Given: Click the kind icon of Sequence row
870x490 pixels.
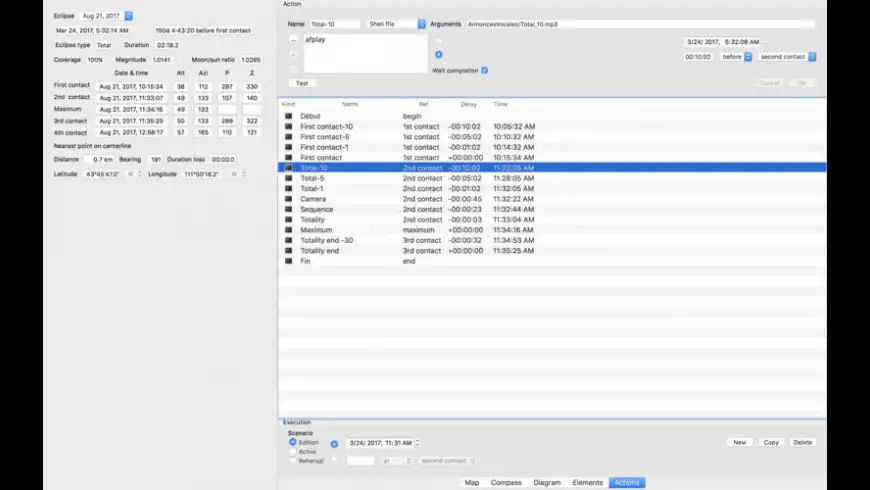Looking at the screenshot, I should pyautogui.click(x=289, y=209).
